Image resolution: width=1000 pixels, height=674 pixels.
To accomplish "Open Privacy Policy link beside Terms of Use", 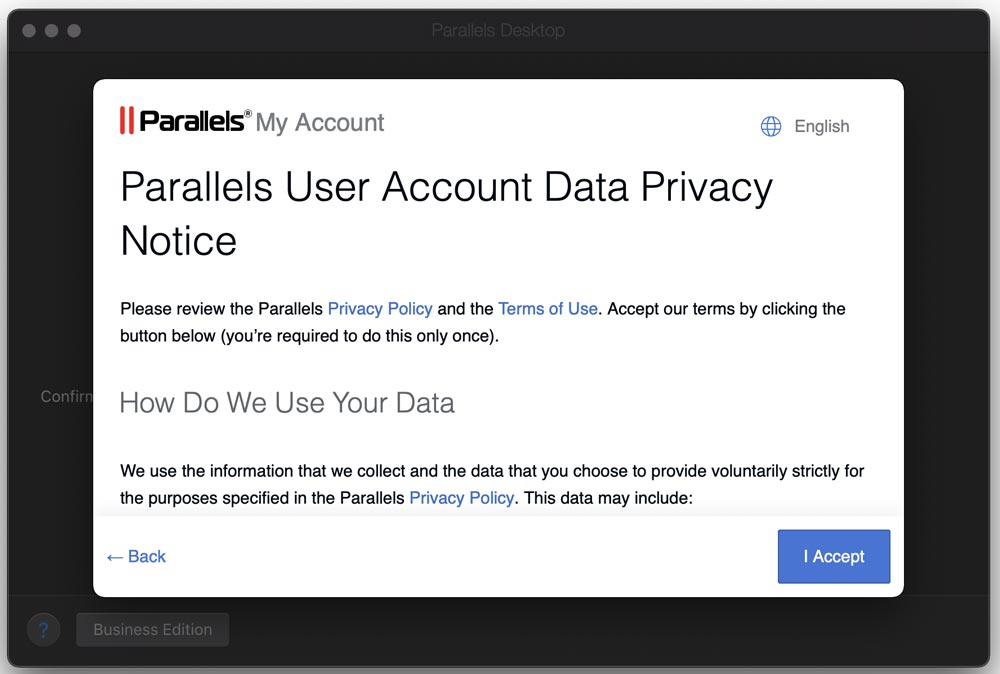I will click(x=380, y=309).
